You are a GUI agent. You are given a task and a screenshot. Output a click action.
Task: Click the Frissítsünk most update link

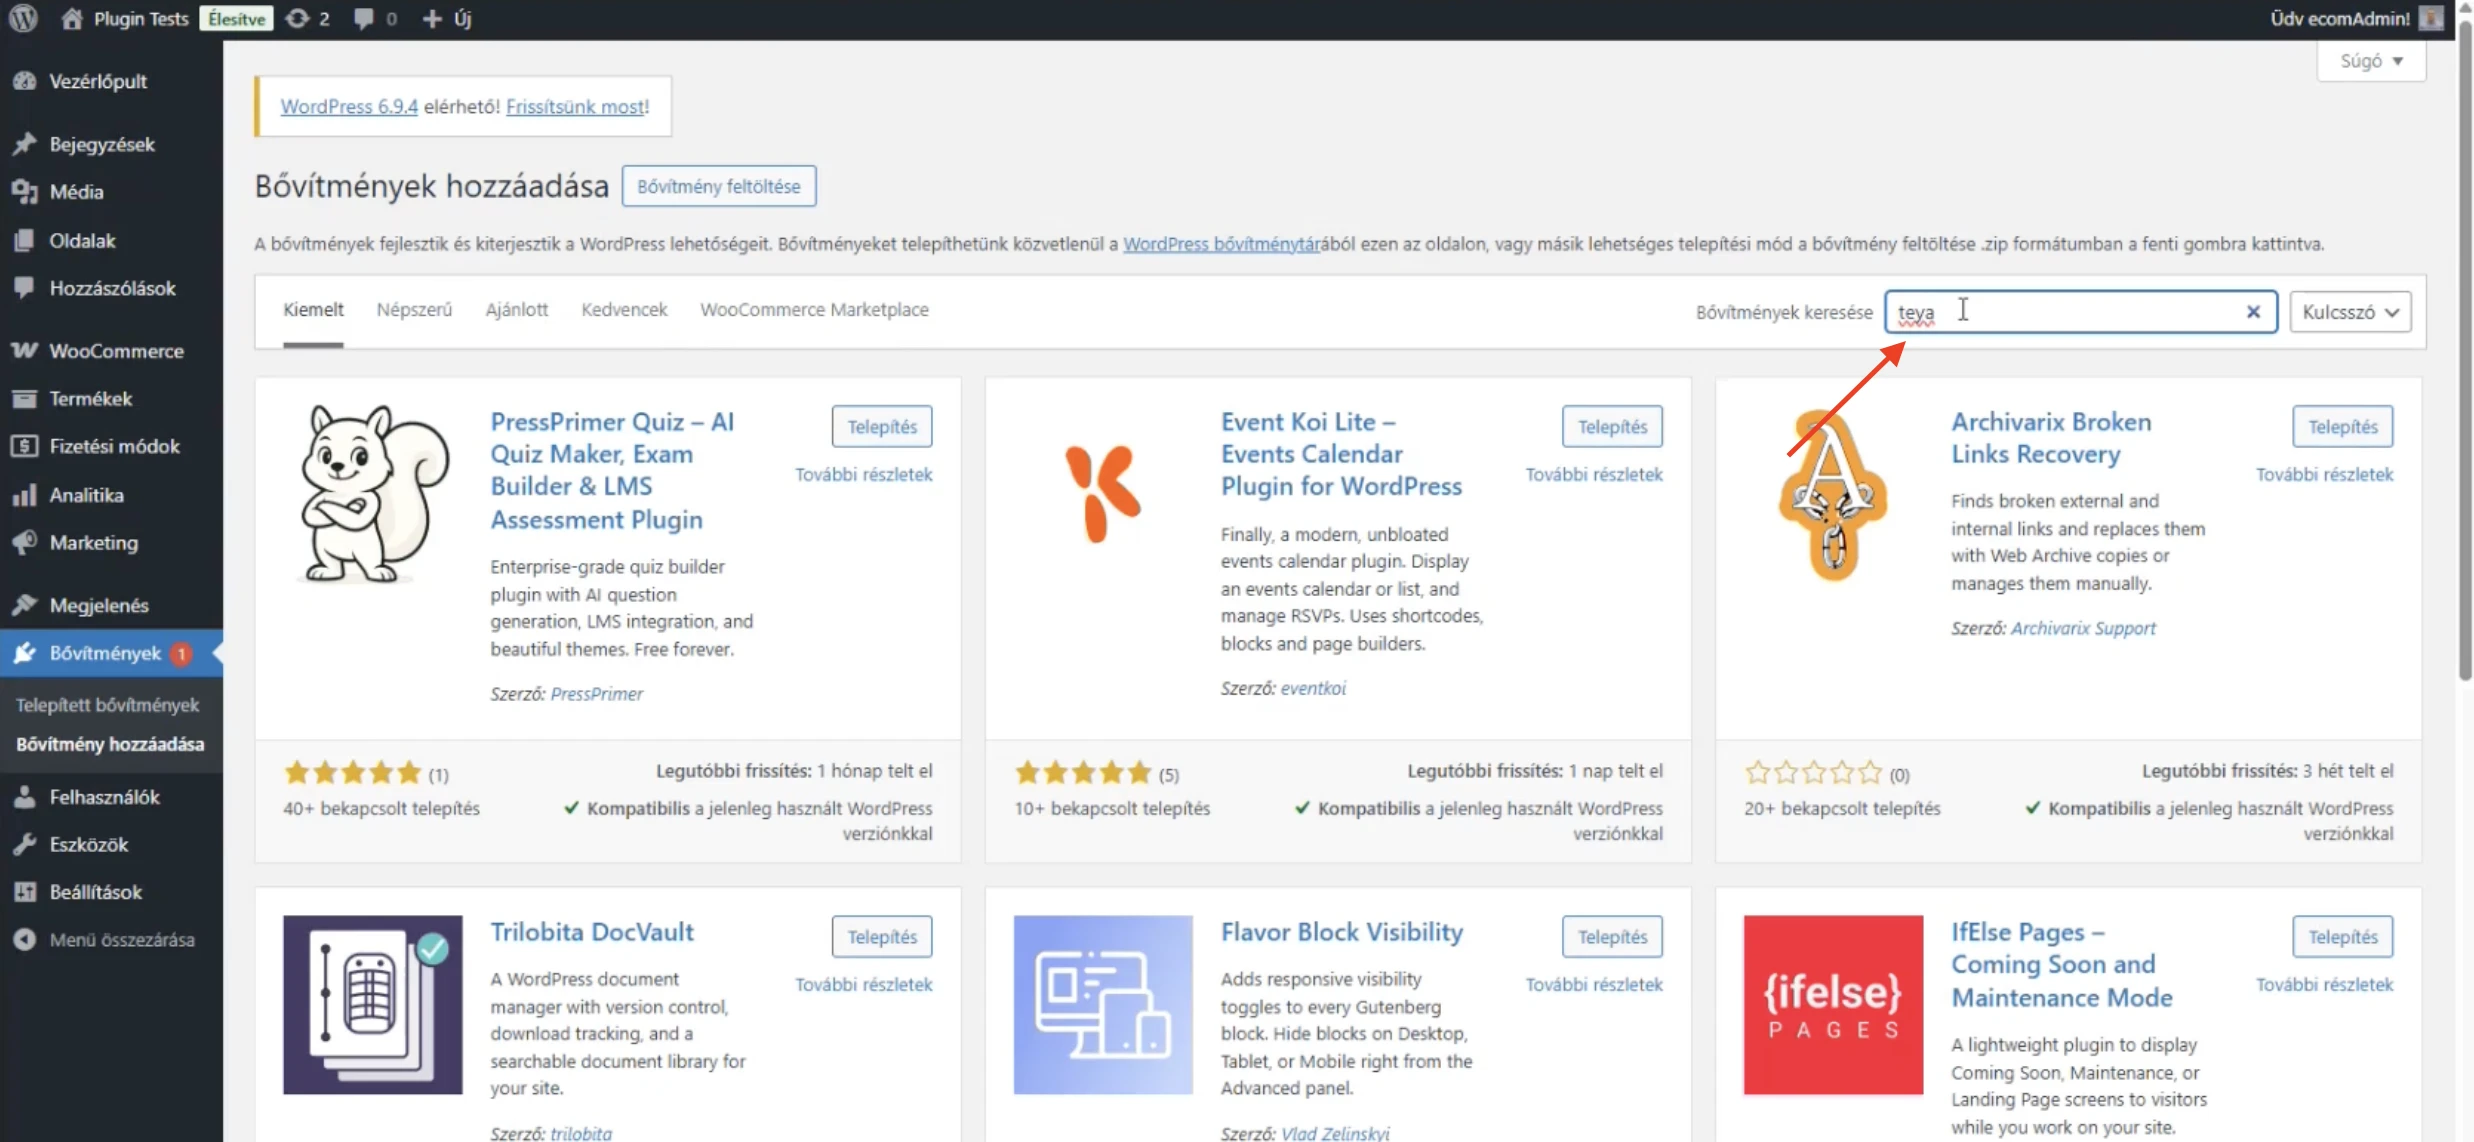(576, 106)
